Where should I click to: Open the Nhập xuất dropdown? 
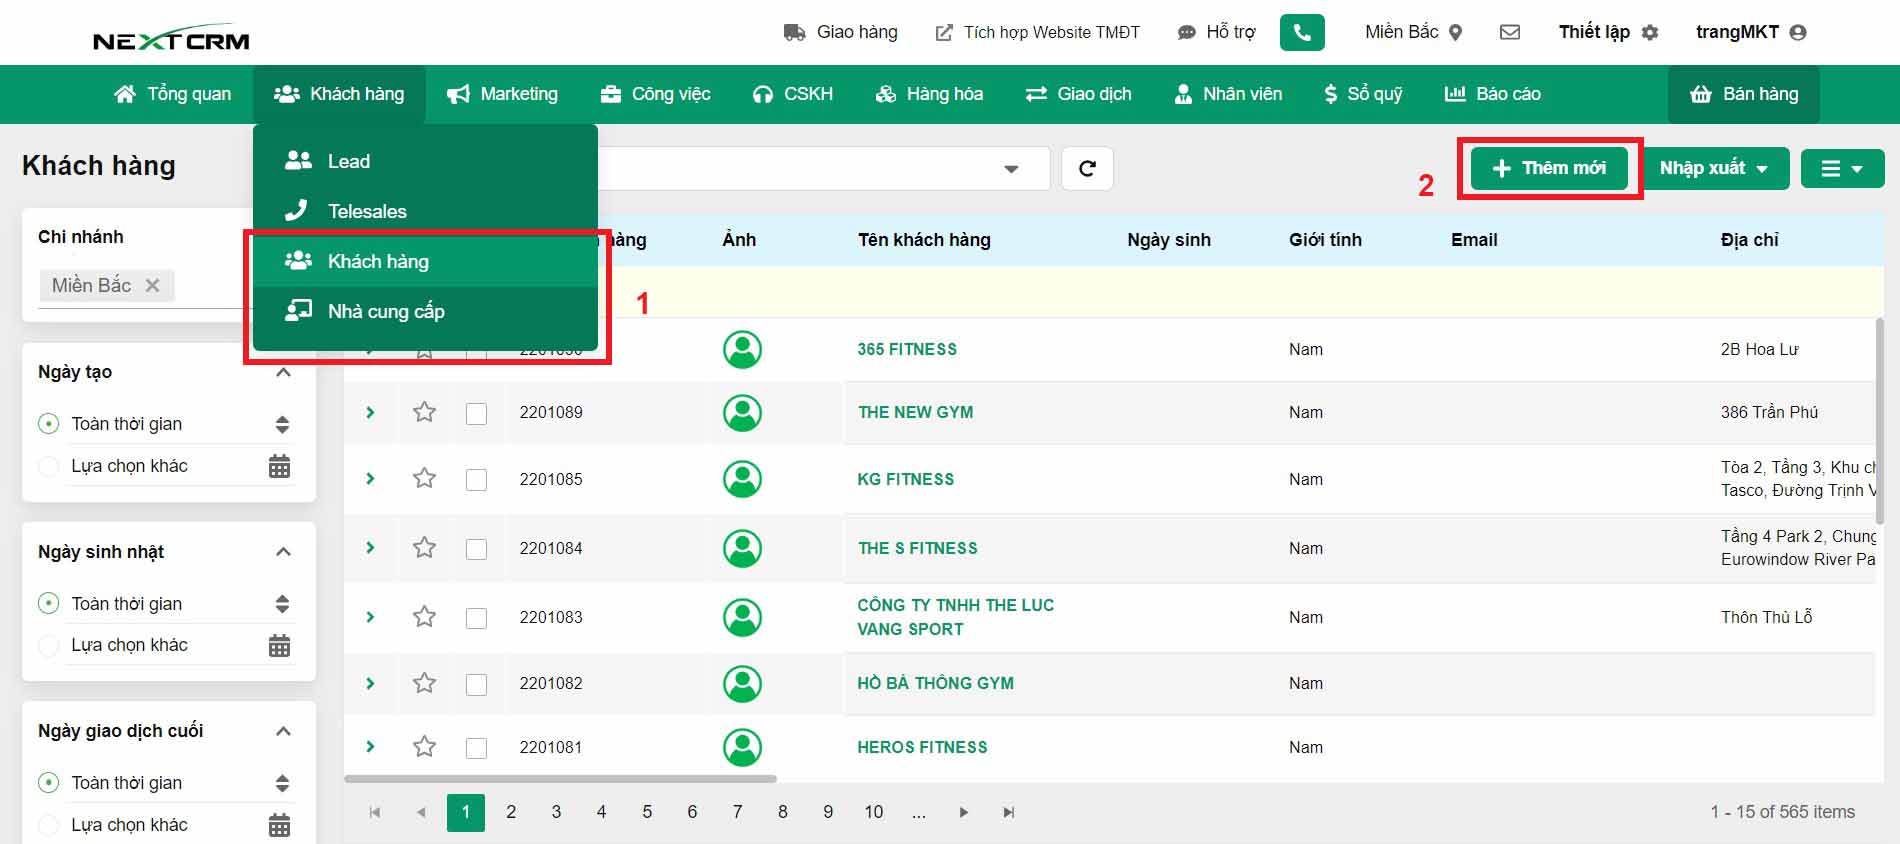1713,168
